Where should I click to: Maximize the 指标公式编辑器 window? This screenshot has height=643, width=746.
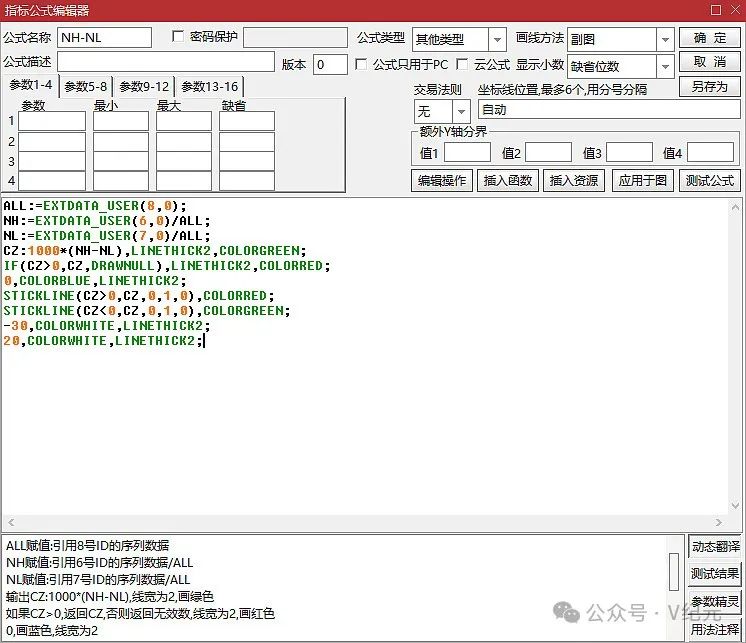[x=716, y=10]
